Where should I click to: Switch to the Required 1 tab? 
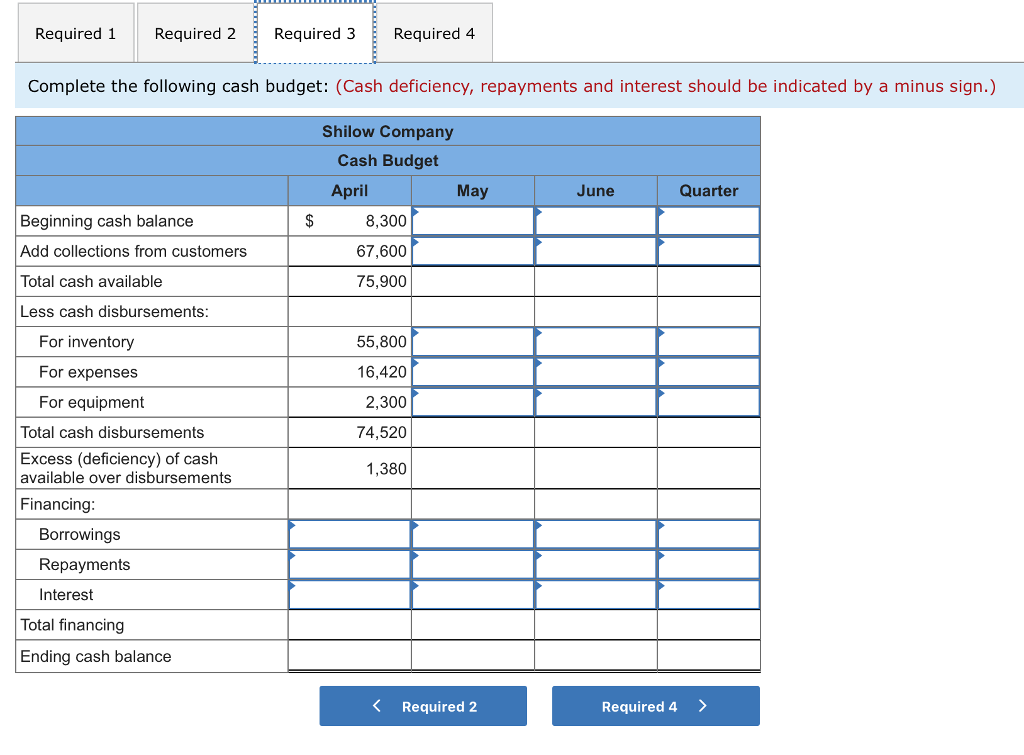click(x=75, y=32)
